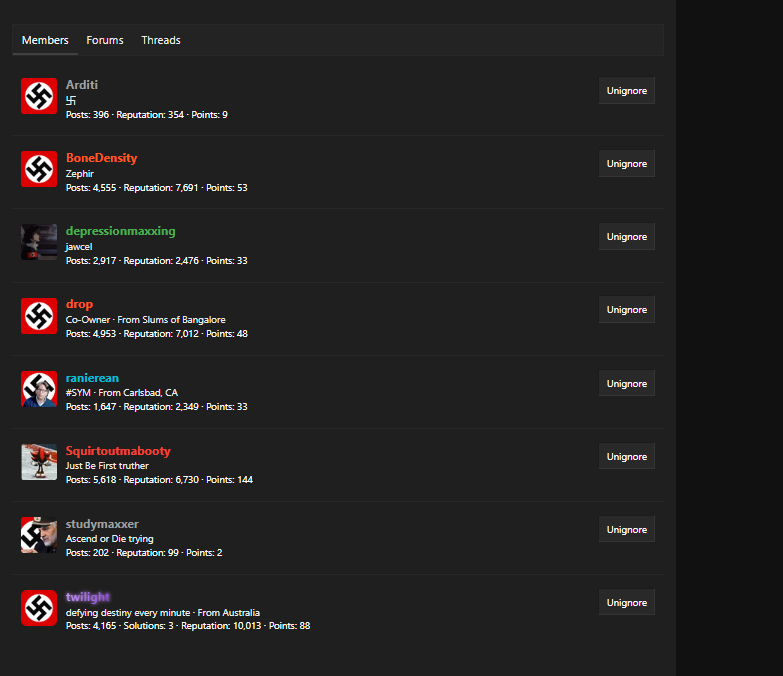Click the text 'Posts: 396 · Reputation: 354 · Points: 9'
This screenshot has height=676, width=783.
click(x=147, y=115)
